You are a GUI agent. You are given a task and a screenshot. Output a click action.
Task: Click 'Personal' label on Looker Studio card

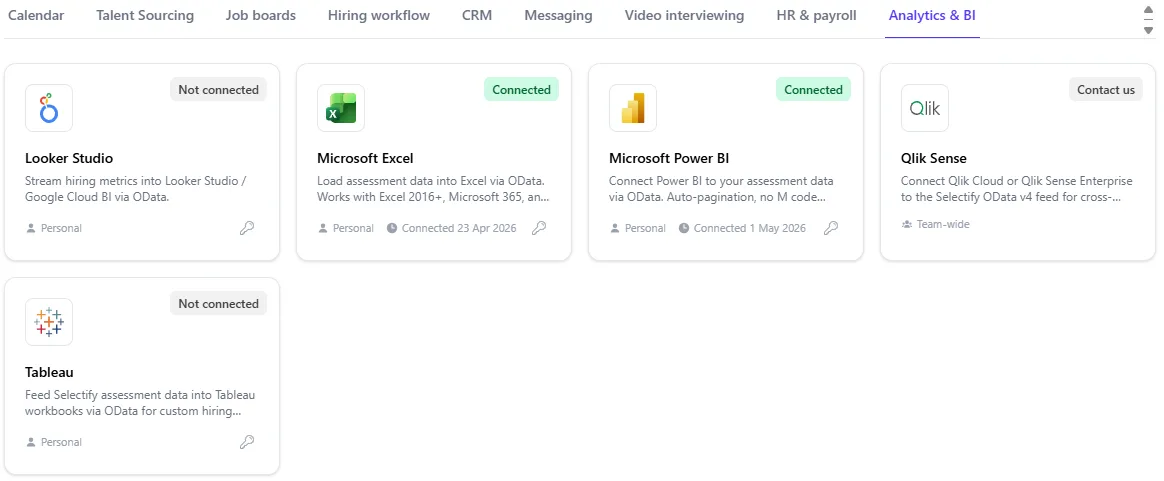tap(62, 228)
